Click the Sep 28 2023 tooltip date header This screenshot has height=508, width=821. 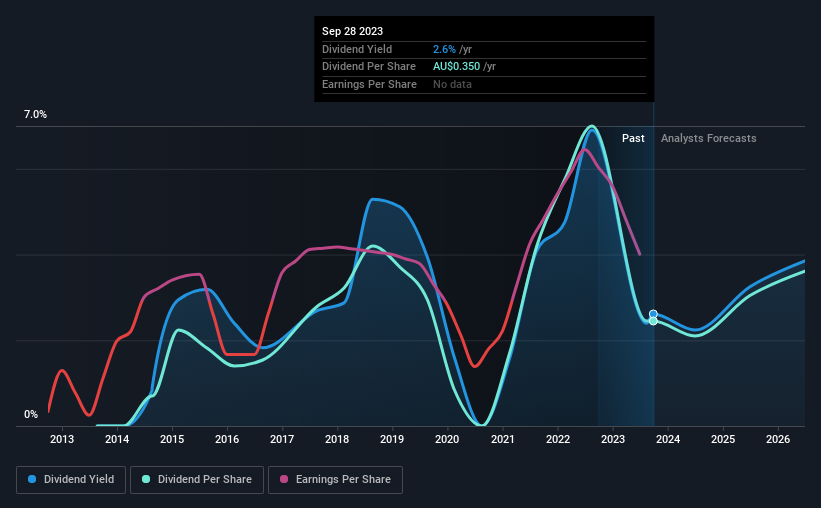tap(352, 31)
